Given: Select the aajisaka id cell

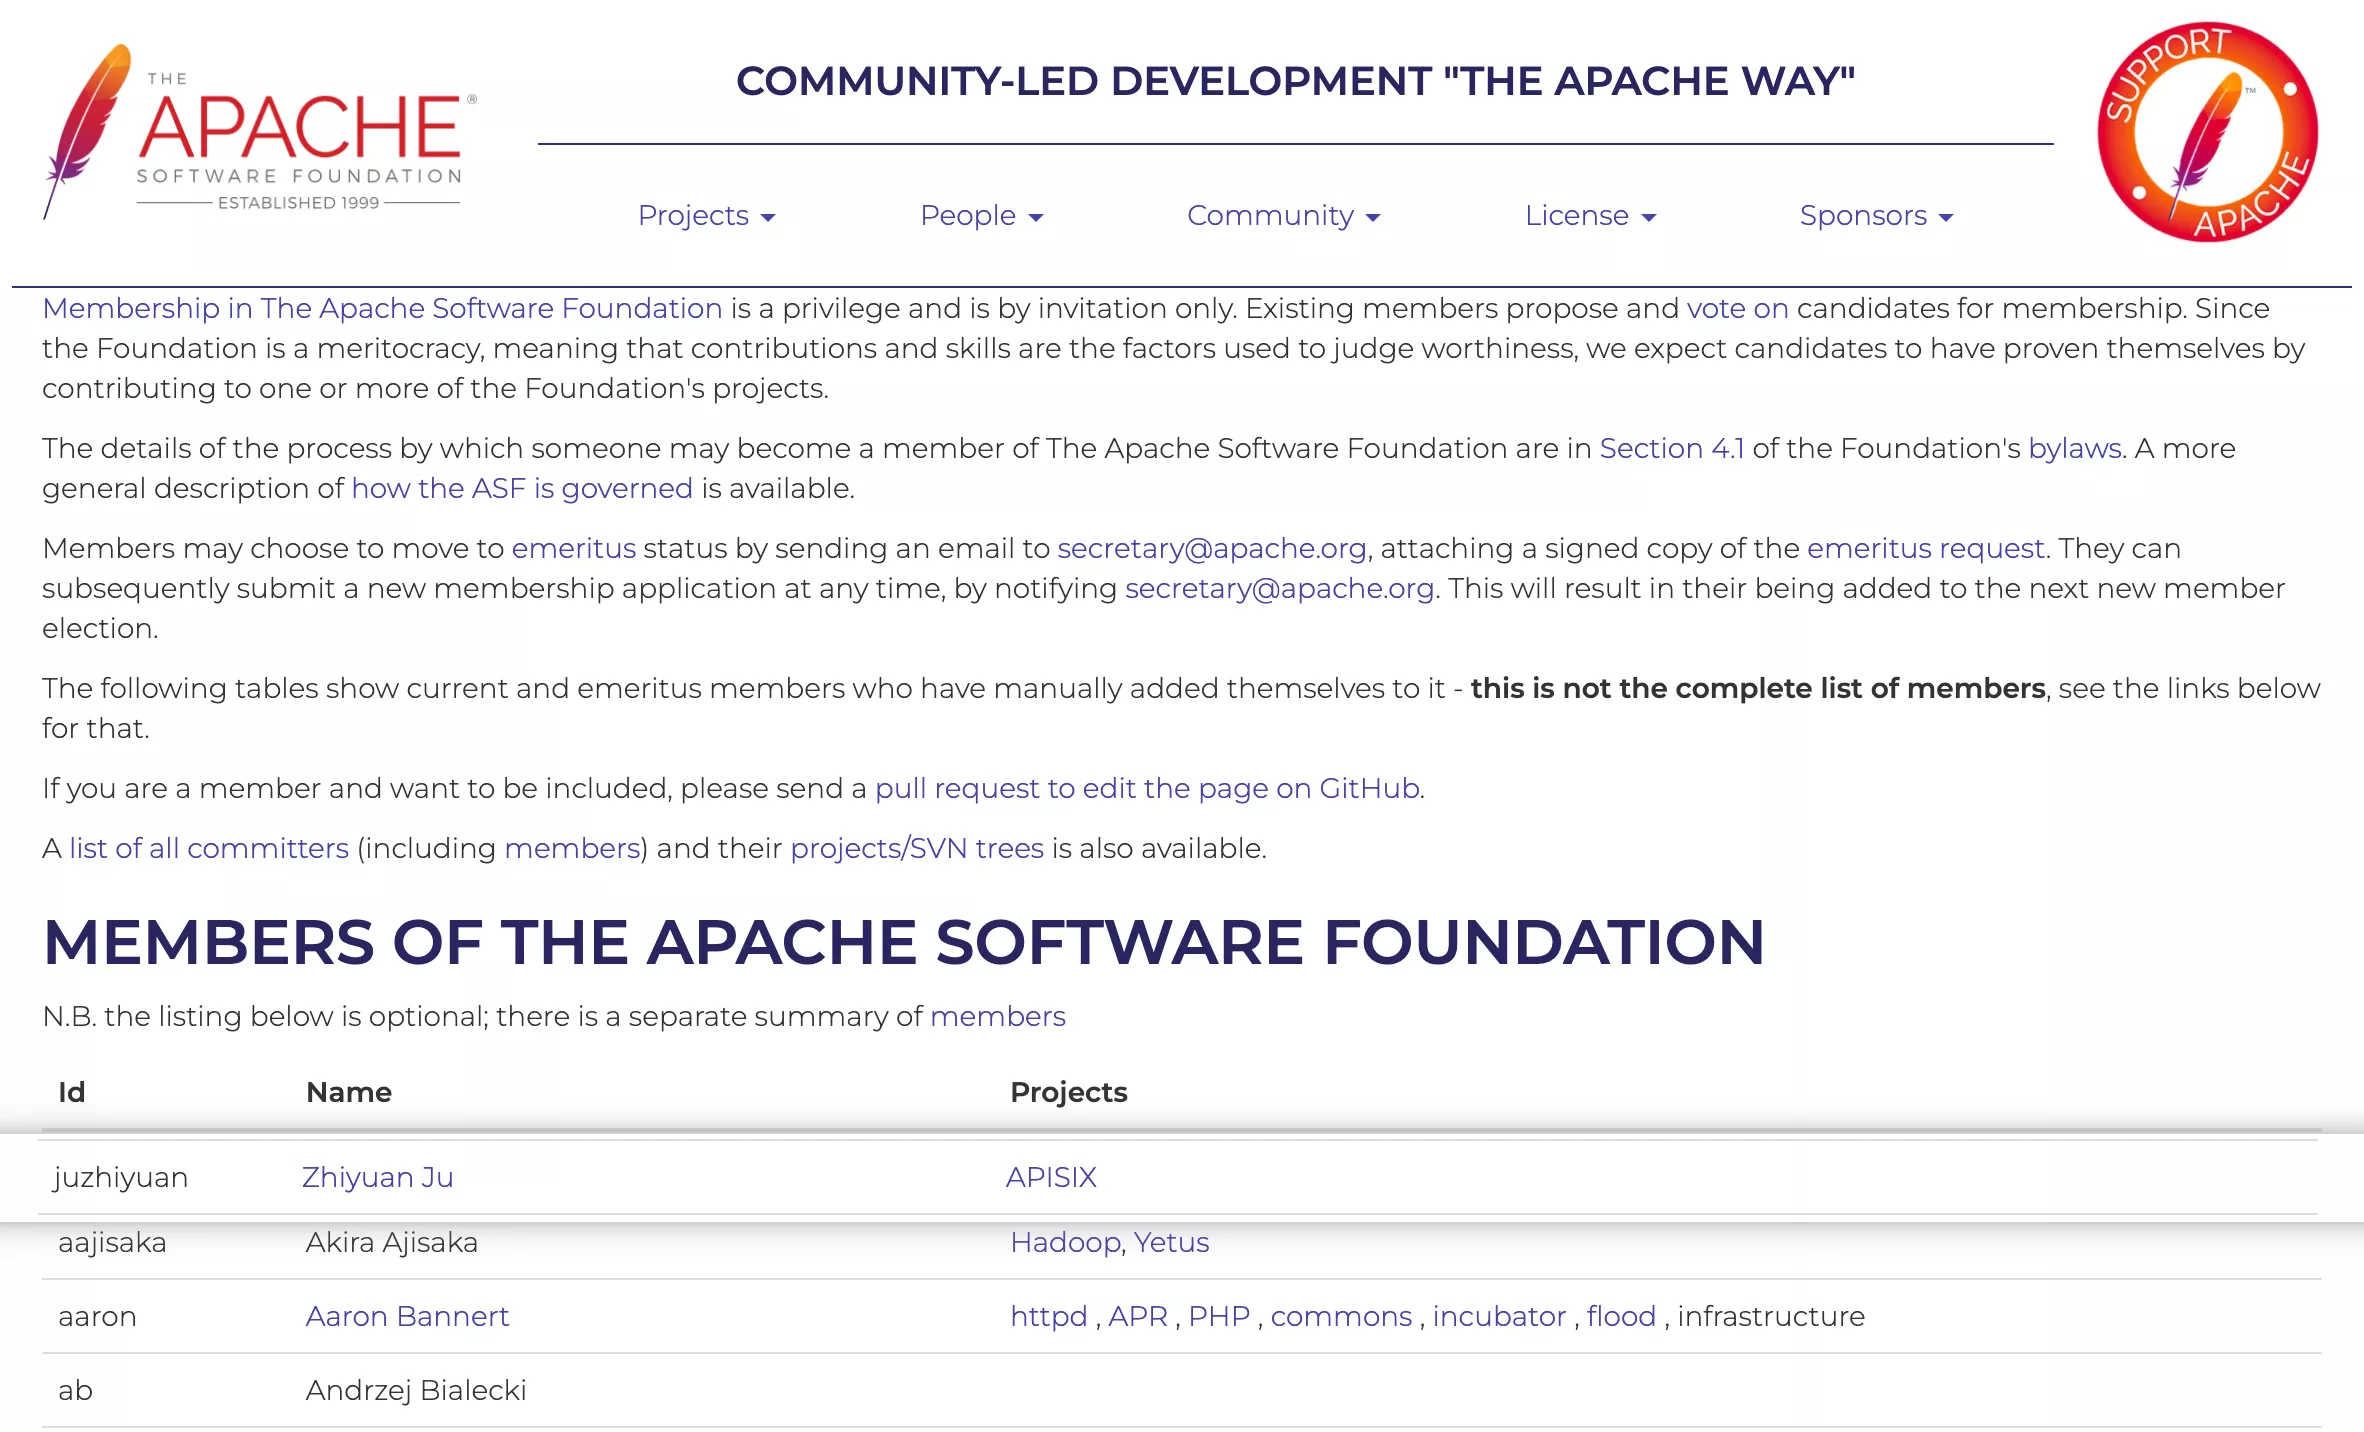Looking at the screenshot, I should click(x=112, y=1242).
